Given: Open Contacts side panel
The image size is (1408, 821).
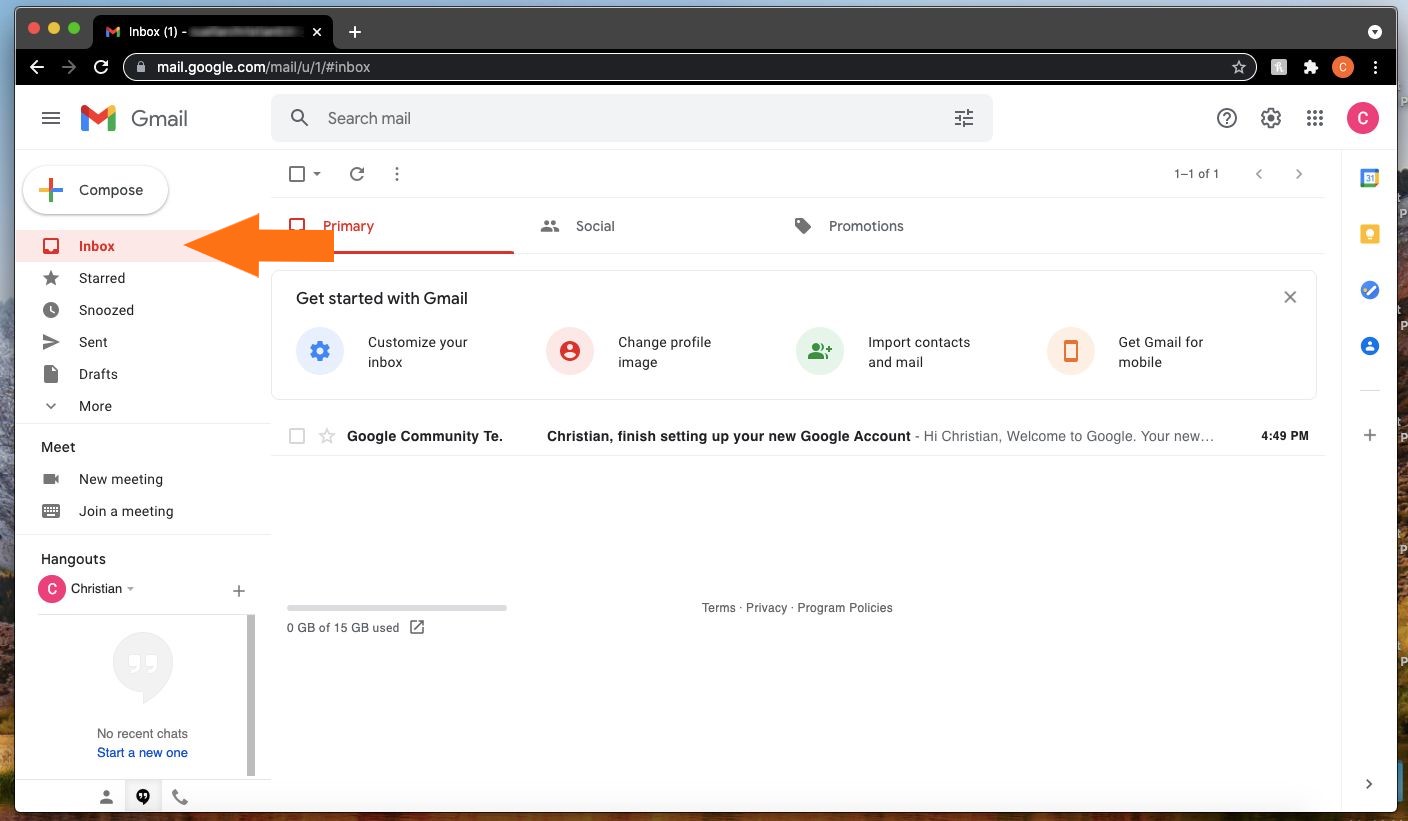Looking at the screenshot, I should [1370, 346].
